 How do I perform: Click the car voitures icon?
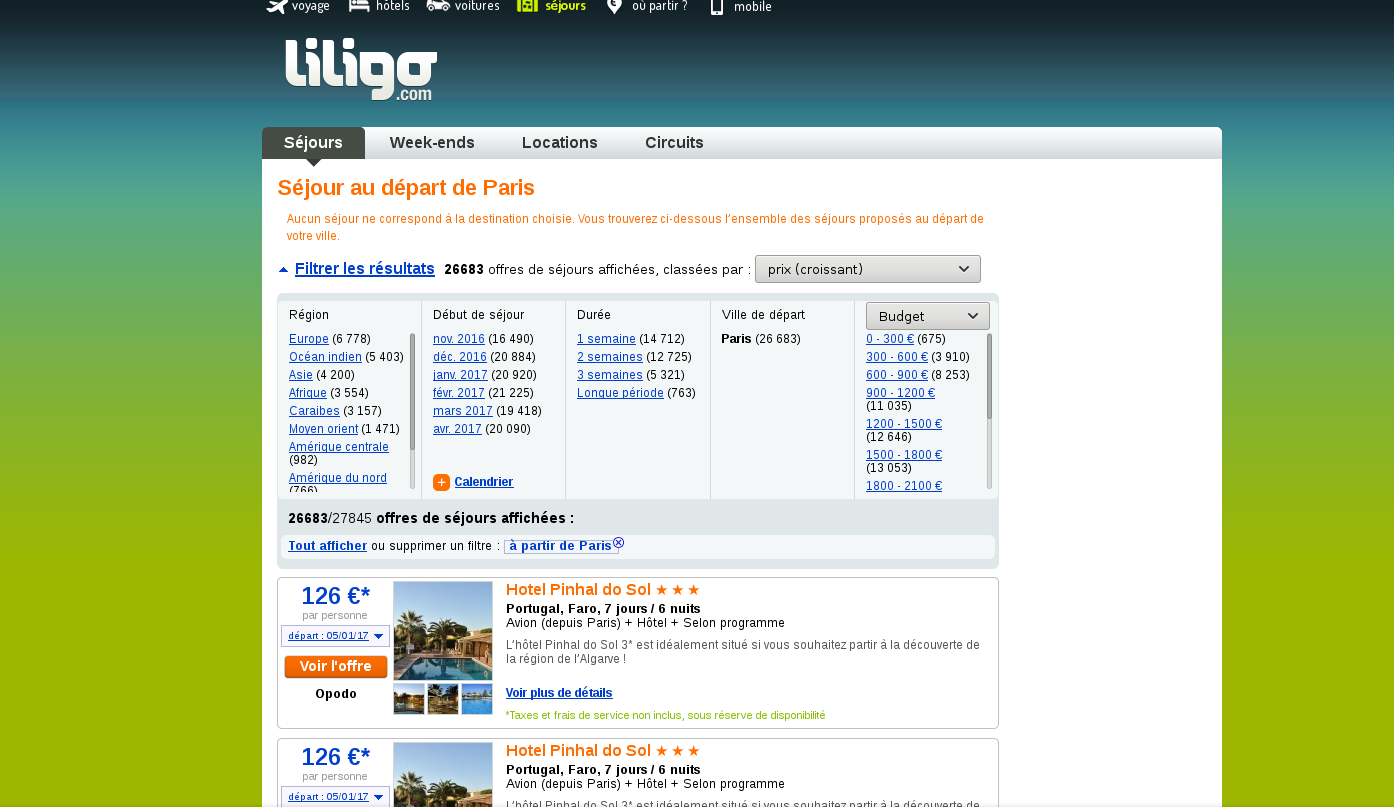click(x=438, y=6)
